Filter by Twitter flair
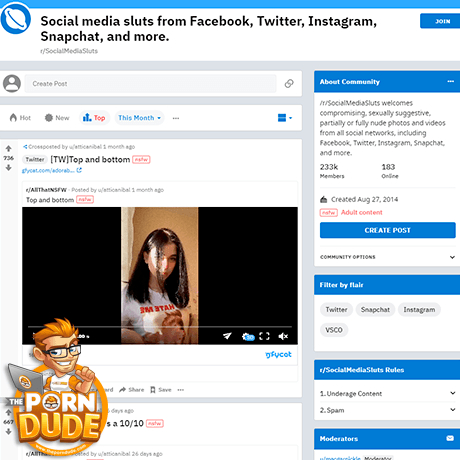The width and height of the screenshot is (460, 460). click(x=336, y=310)
